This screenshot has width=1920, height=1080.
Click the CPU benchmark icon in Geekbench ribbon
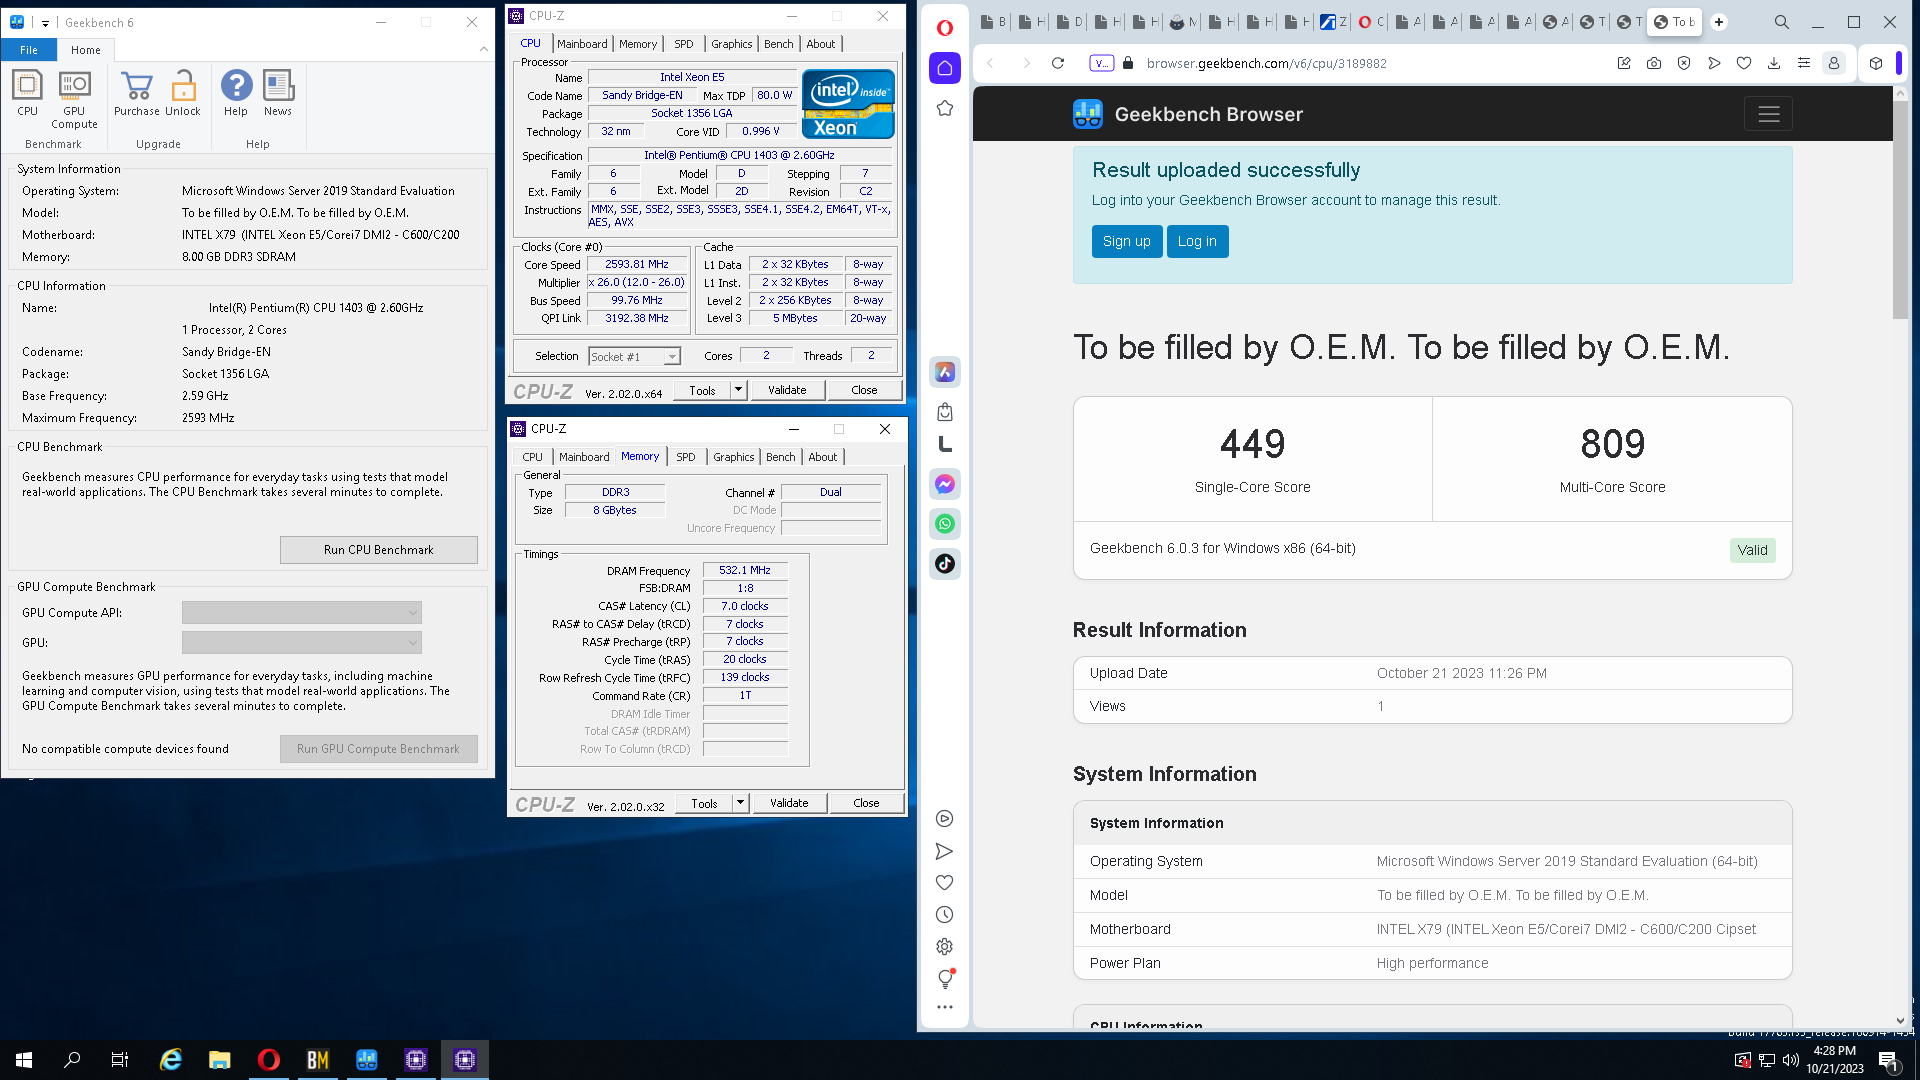tap(27, 95)
